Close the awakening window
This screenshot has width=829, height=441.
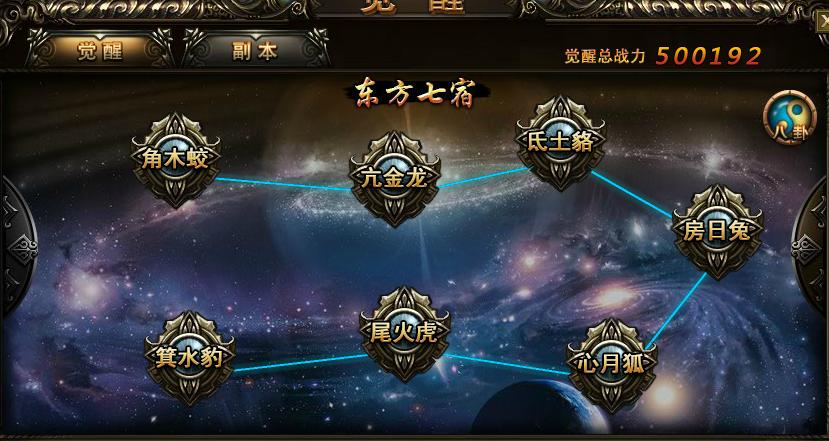(822, 22)
